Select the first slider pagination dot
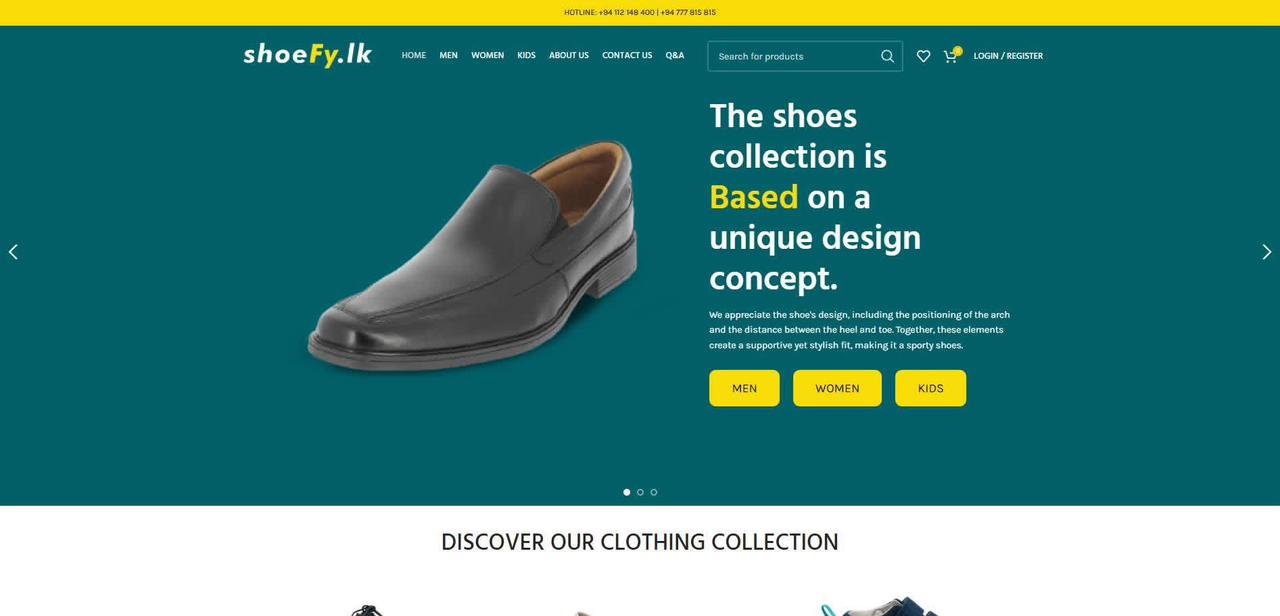 [627, 492]
